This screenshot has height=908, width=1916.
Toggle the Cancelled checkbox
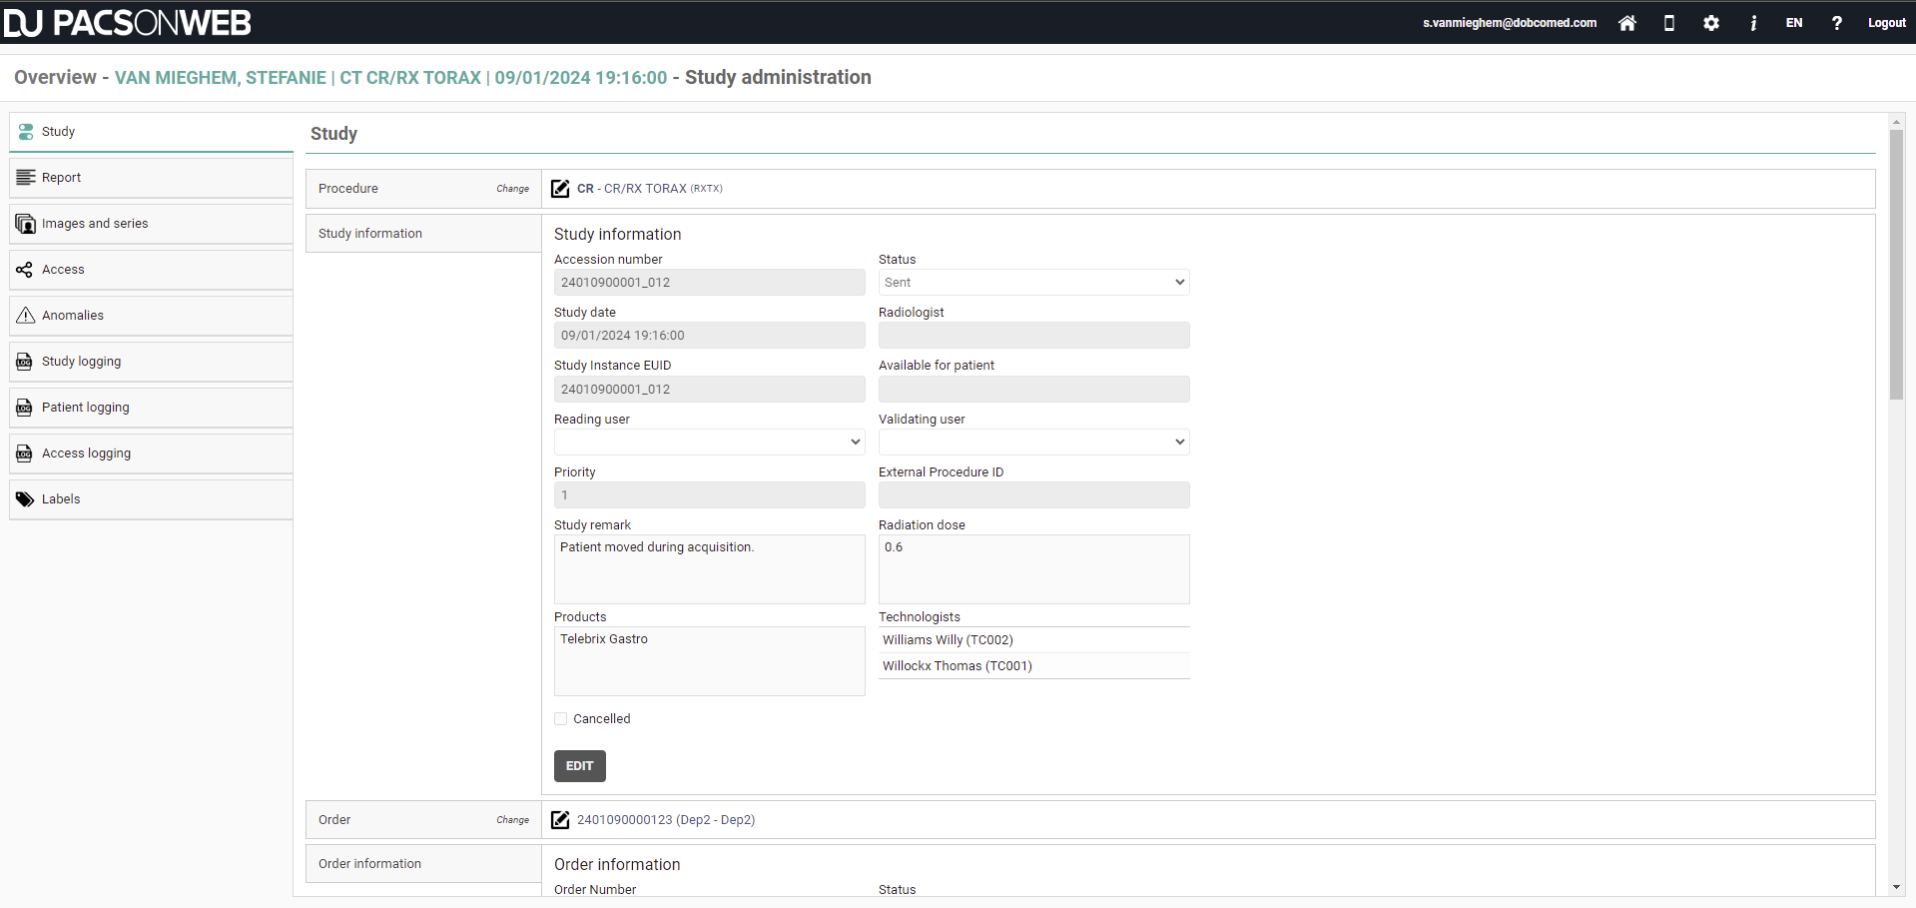coord(561,719)
